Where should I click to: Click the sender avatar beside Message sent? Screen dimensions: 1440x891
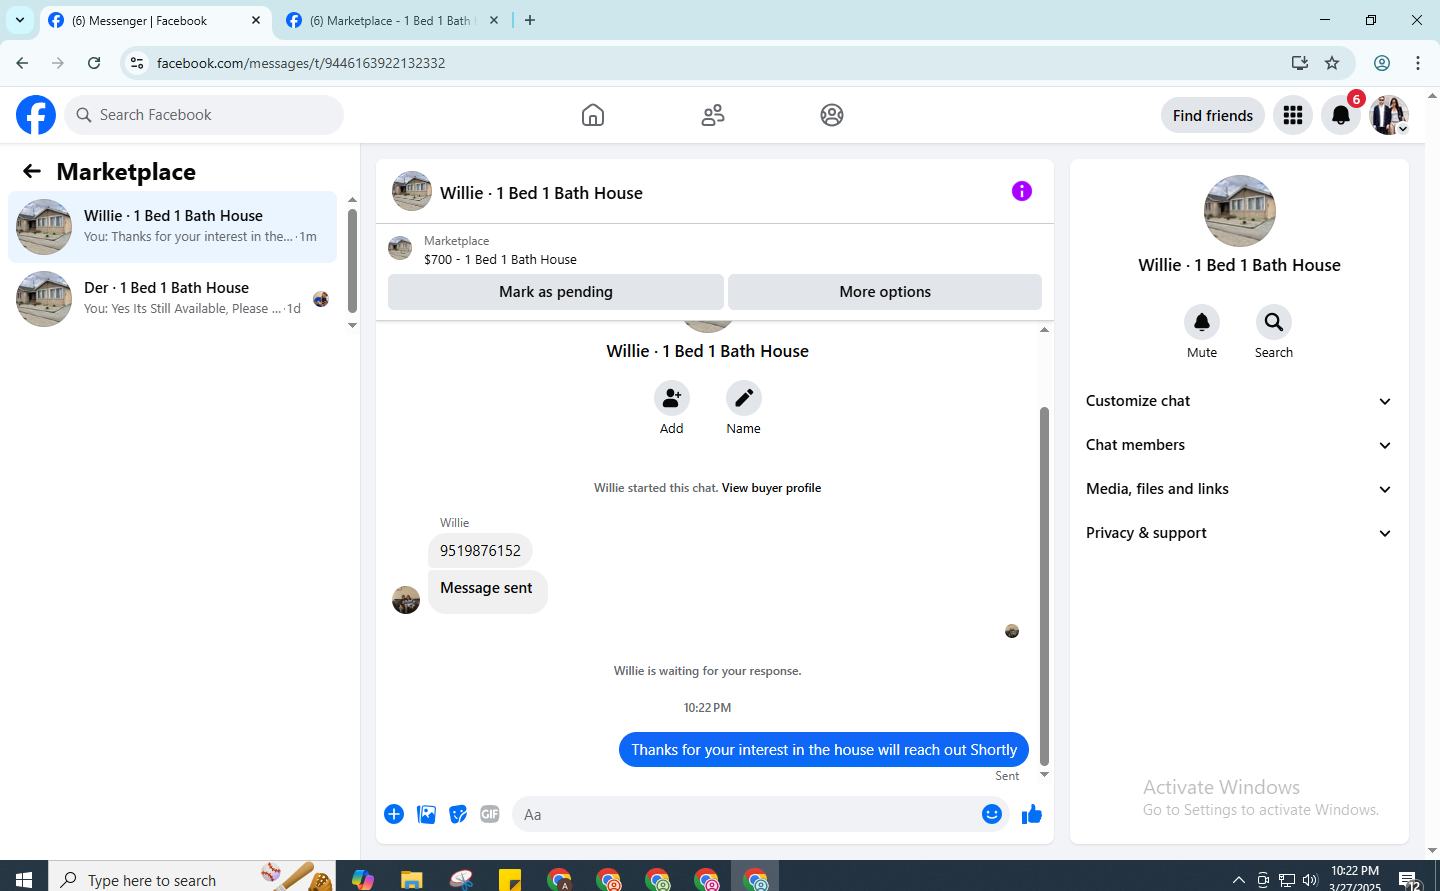[406, 600]
